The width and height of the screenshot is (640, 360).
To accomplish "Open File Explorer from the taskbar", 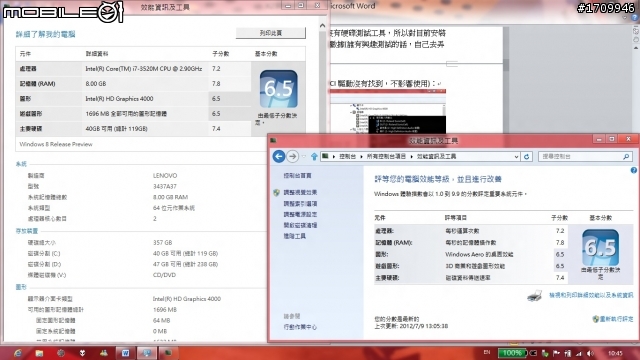I will 39,353.
